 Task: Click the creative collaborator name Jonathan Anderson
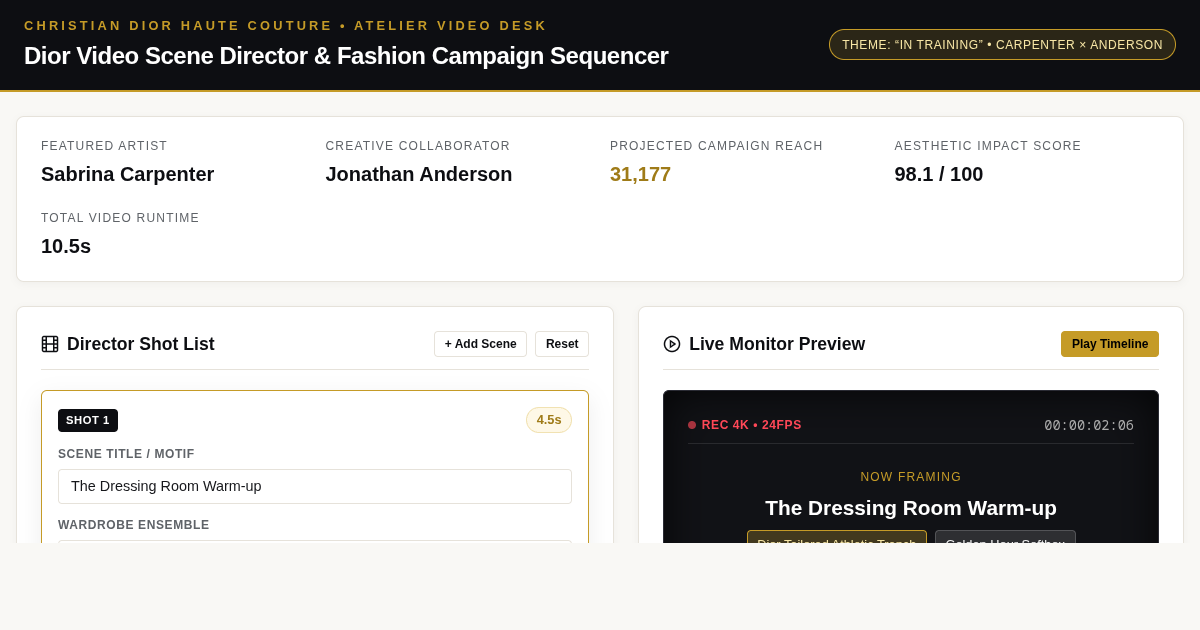(x=419, y=174)
